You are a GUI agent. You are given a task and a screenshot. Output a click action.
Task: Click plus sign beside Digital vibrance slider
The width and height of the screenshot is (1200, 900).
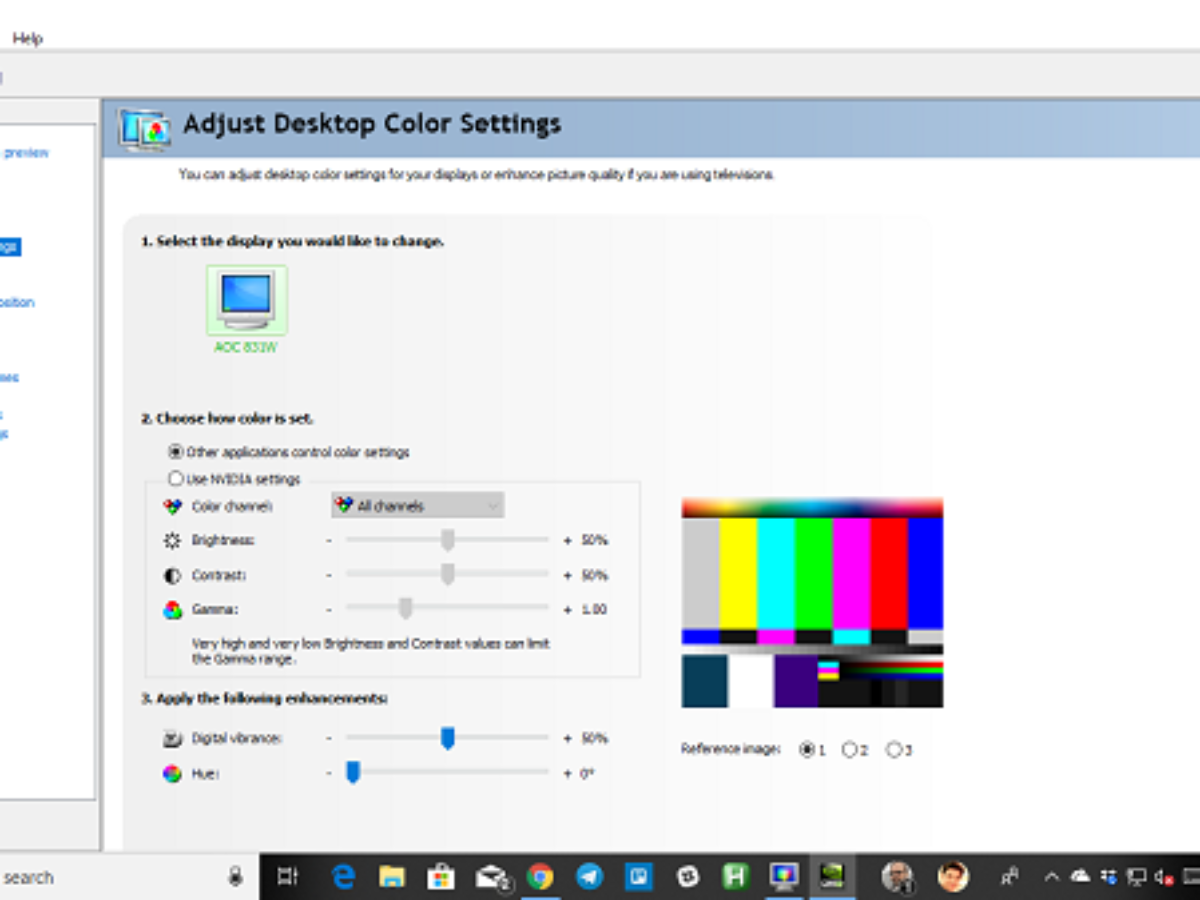pyautogui.click(x=567, y=738)
